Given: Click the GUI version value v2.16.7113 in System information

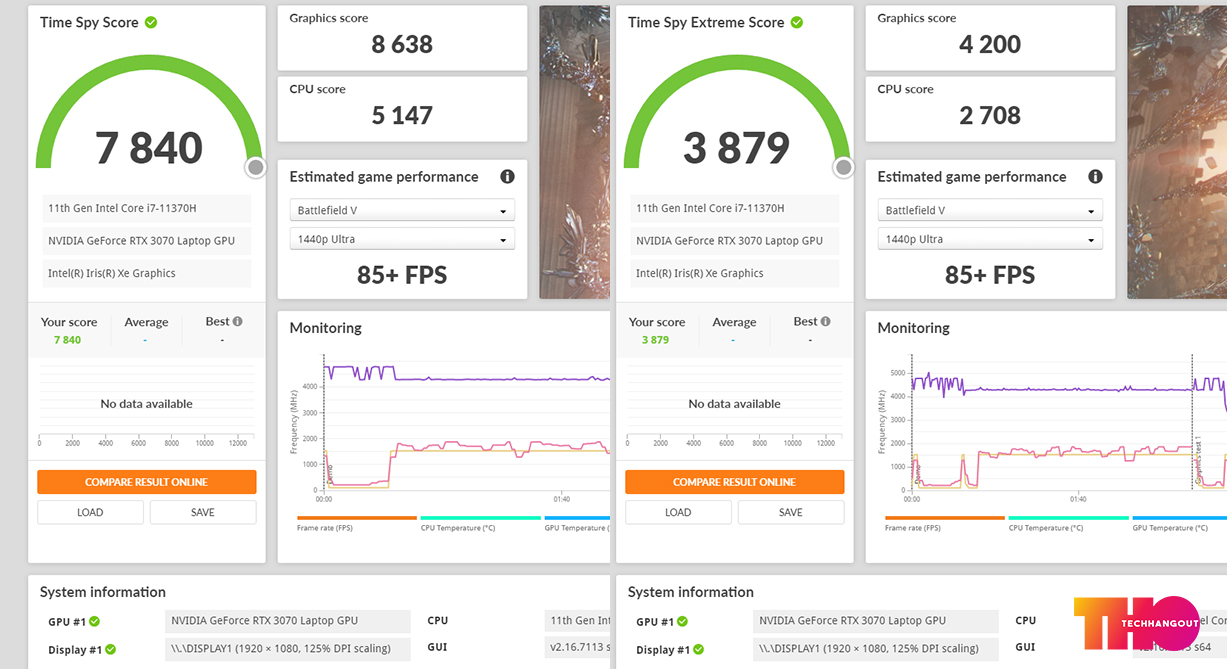Looking at the screenshot, I should click(x=577, y=648).
